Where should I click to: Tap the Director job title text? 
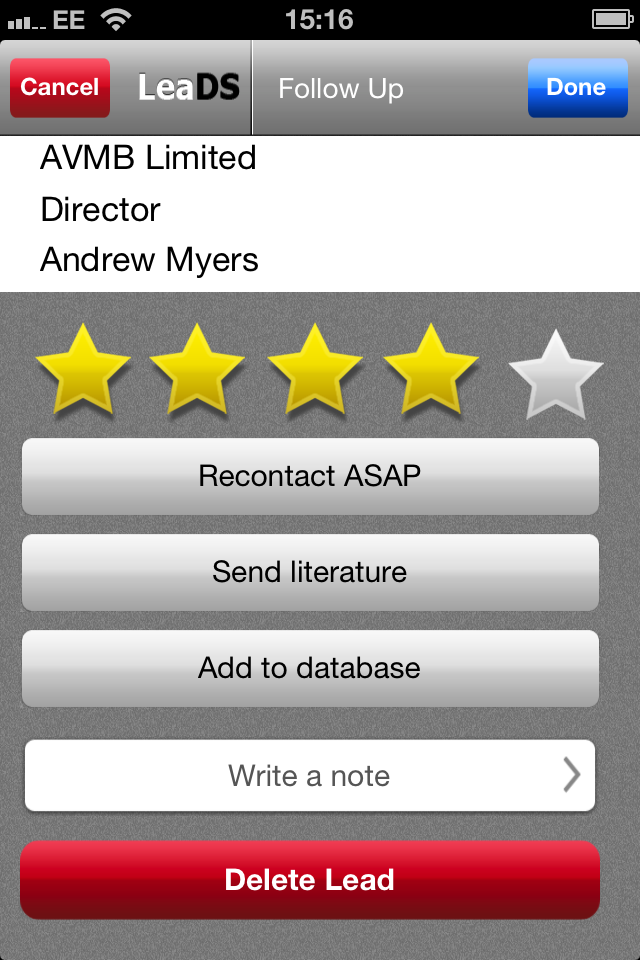pos(100,209)
